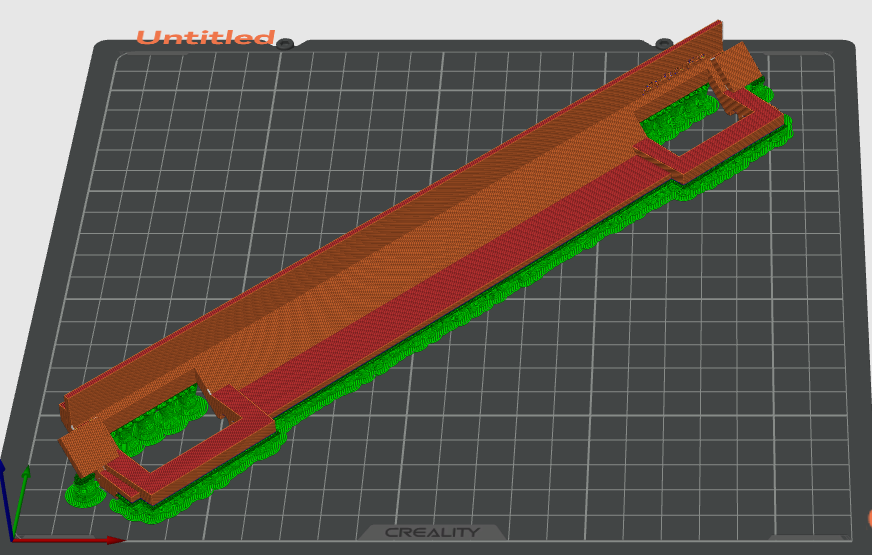Click the Untitled plate name label
This screenshot has width=872, height=555.
coord(205,38)
